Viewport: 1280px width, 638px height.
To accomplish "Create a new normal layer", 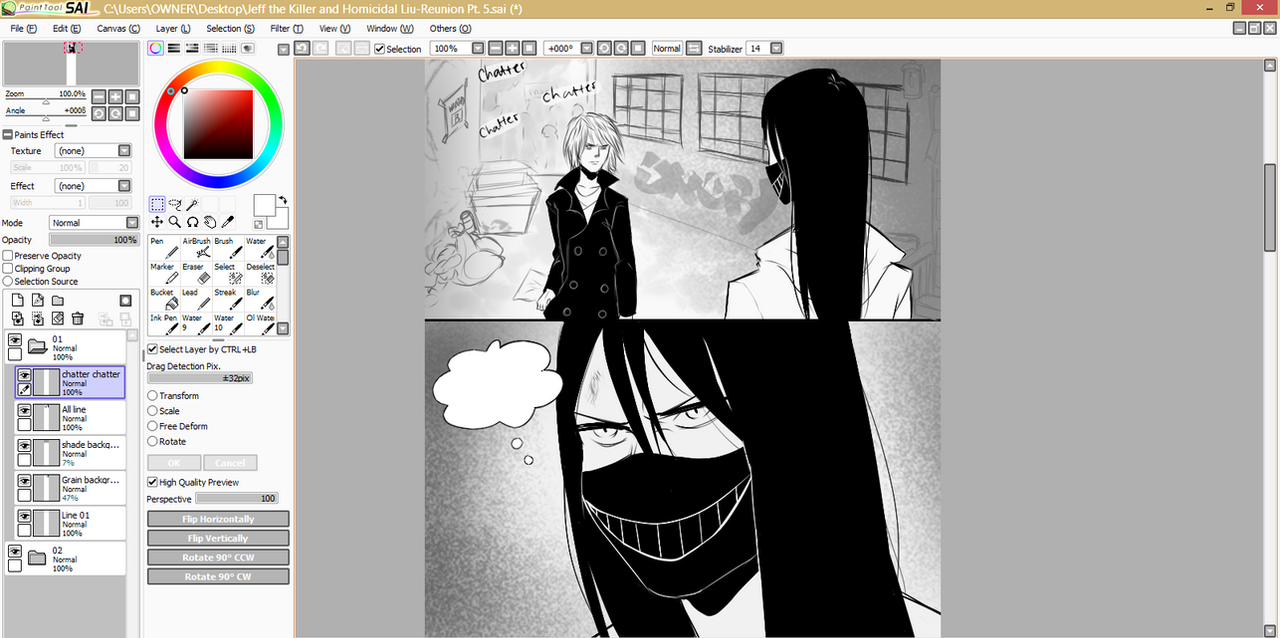I will (17, 300).
